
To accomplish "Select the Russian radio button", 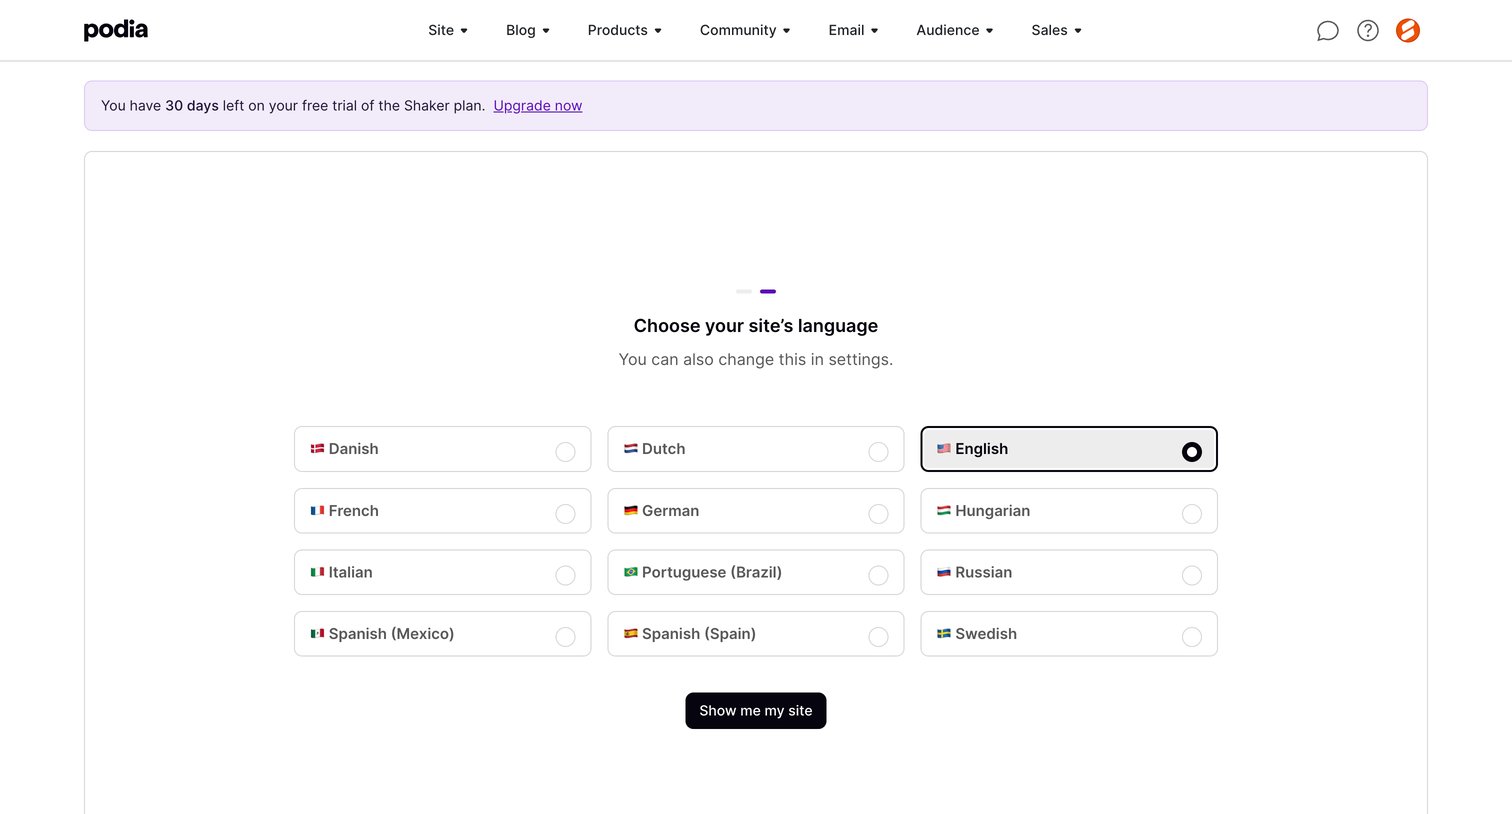I will 1191,575.
